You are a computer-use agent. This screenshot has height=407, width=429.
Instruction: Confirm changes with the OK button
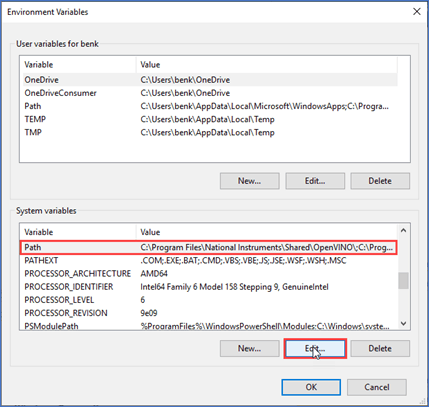(x=311, y=387)
